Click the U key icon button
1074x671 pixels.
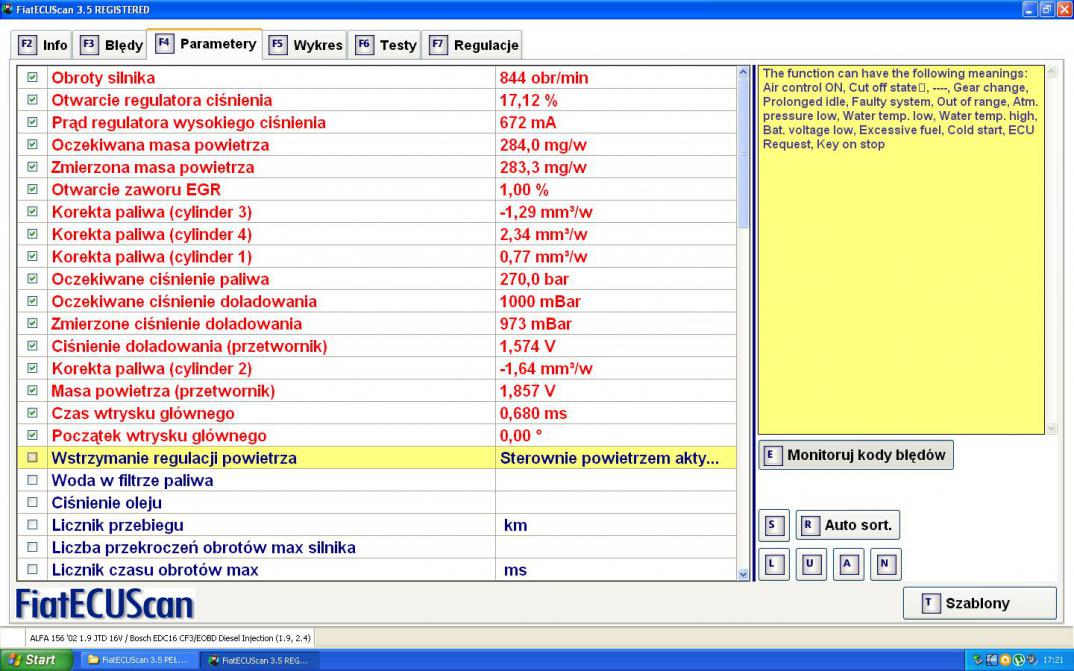click(x=809, y=564)
